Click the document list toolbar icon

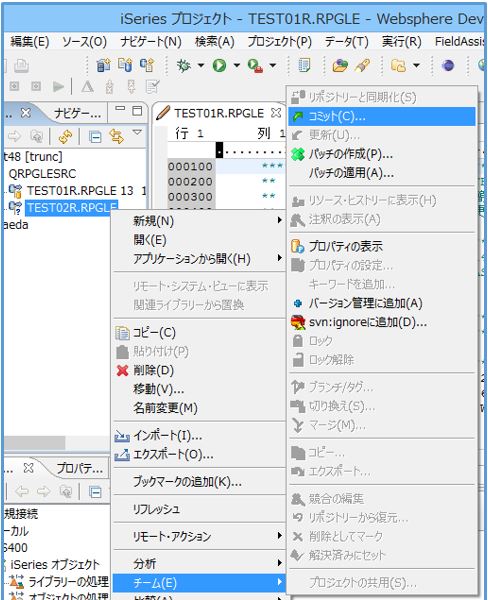click(304, 65)
